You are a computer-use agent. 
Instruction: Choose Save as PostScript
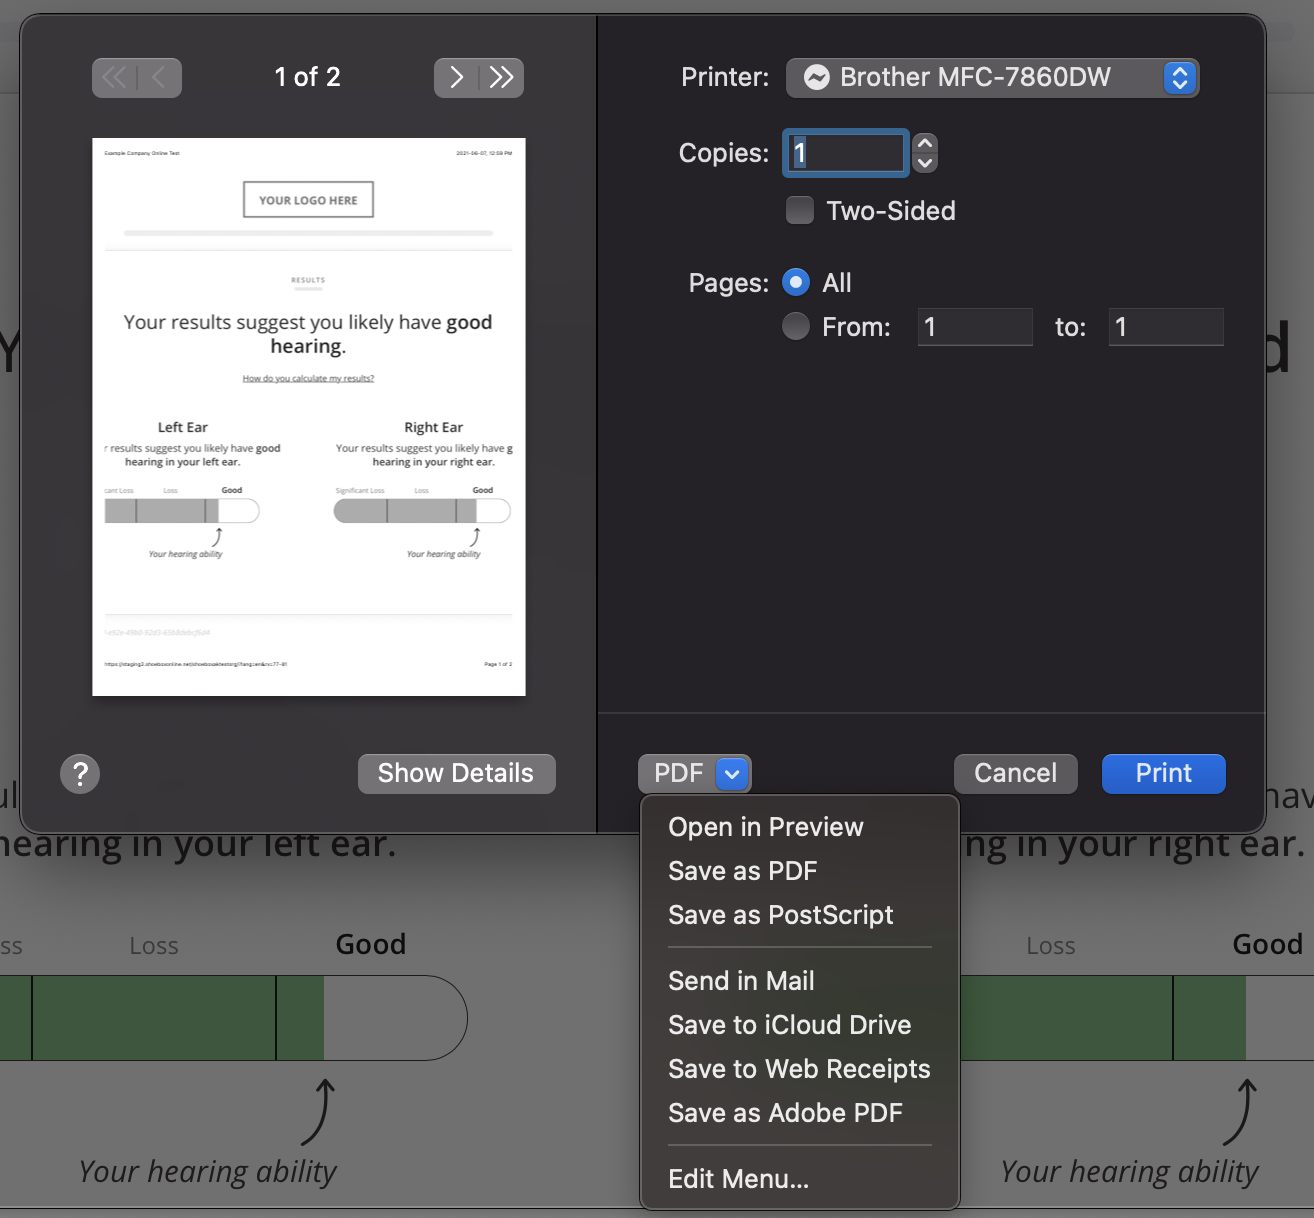coord(799,915)
